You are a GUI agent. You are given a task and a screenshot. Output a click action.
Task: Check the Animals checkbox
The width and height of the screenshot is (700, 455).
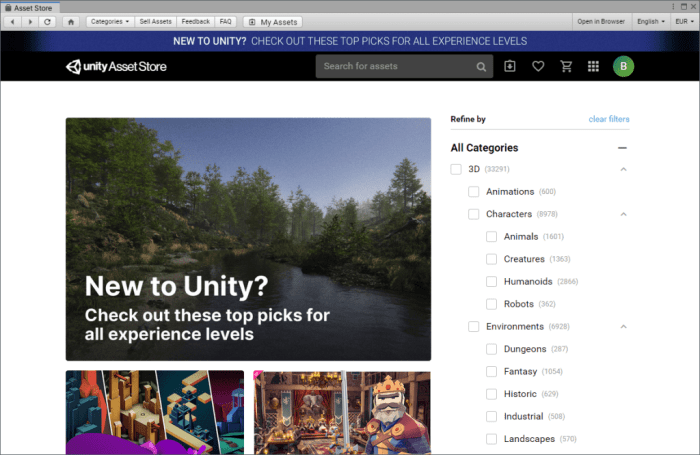492,237
